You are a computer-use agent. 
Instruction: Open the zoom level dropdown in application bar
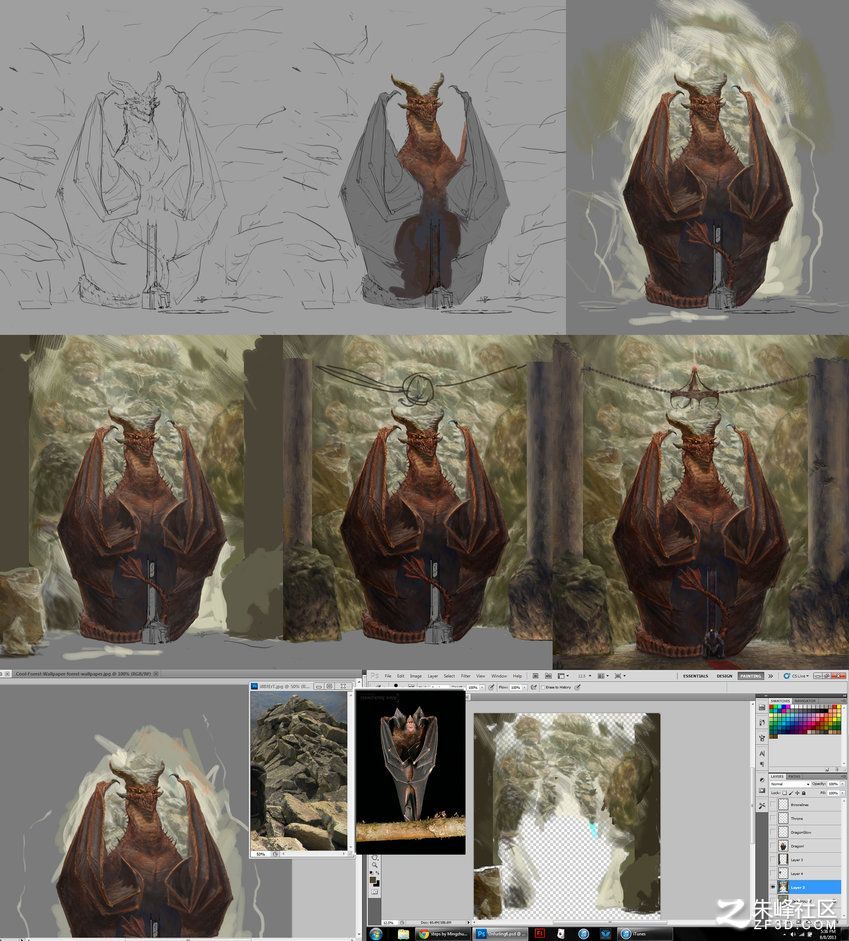click(584, 676)
